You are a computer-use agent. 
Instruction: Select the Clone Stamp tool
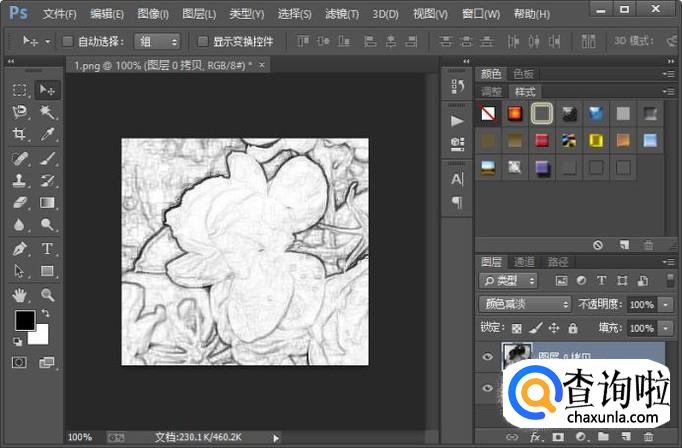pos(19,181)
